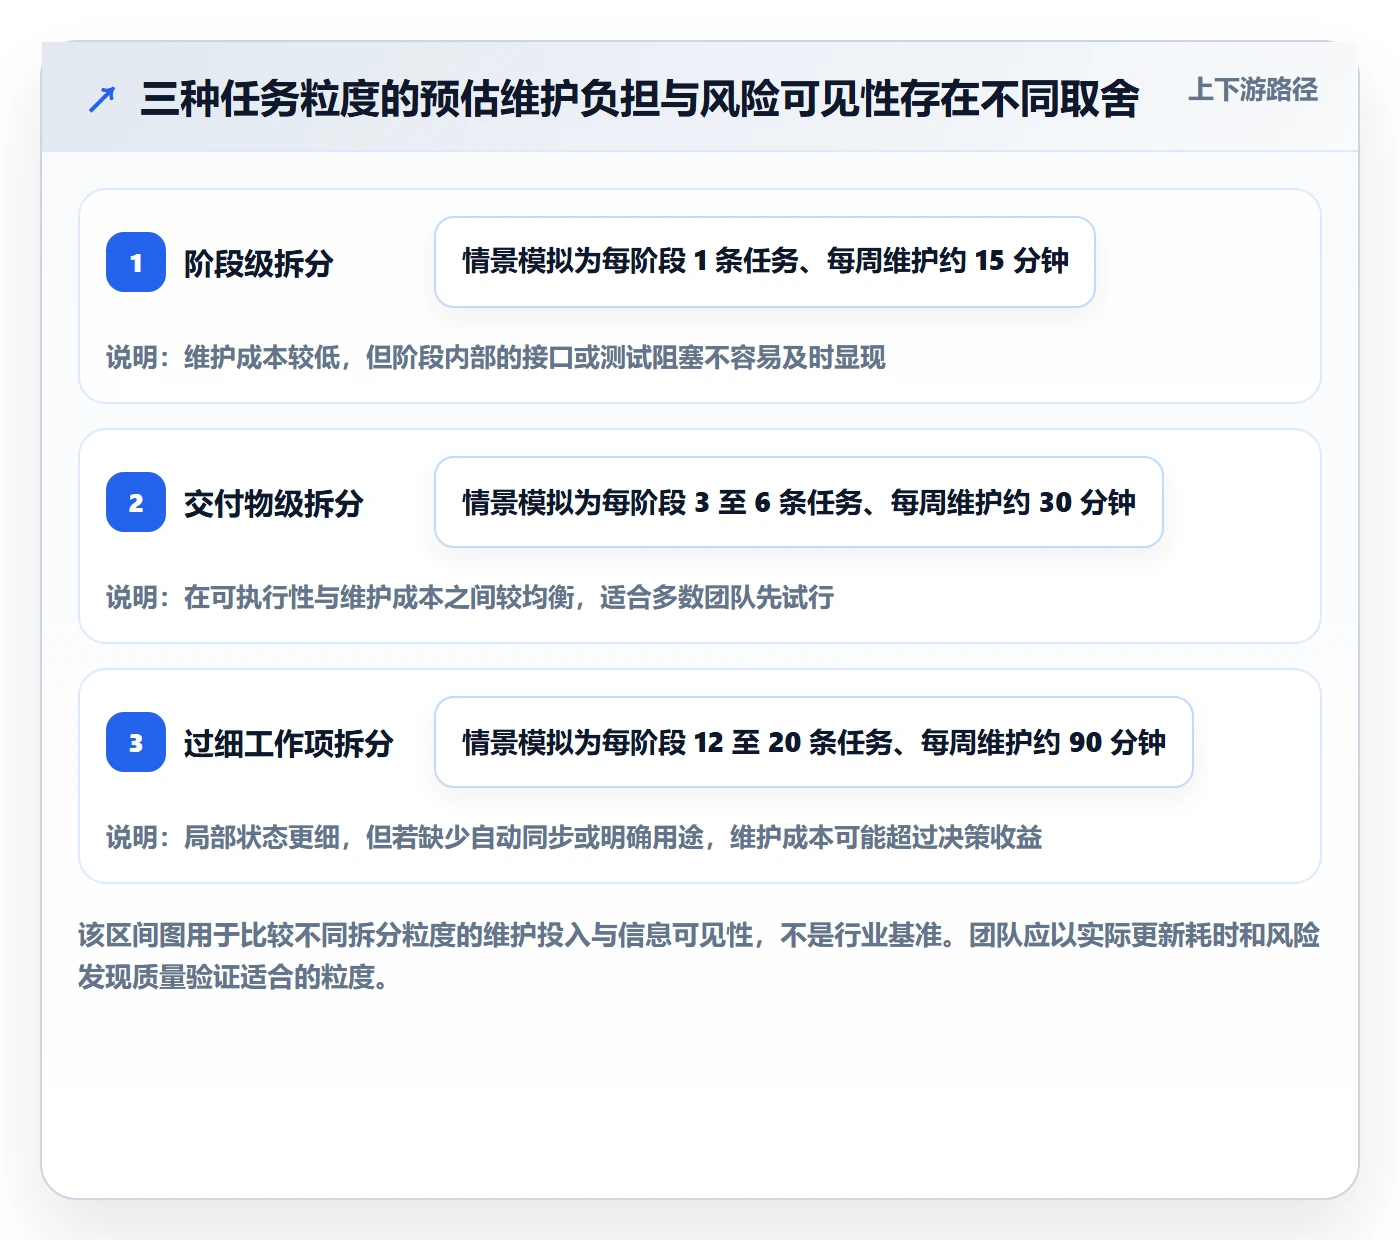Click the number 2 badge for 交付物级拆分
Viewport: 1400px width, 1240px height.
(136, 502)
